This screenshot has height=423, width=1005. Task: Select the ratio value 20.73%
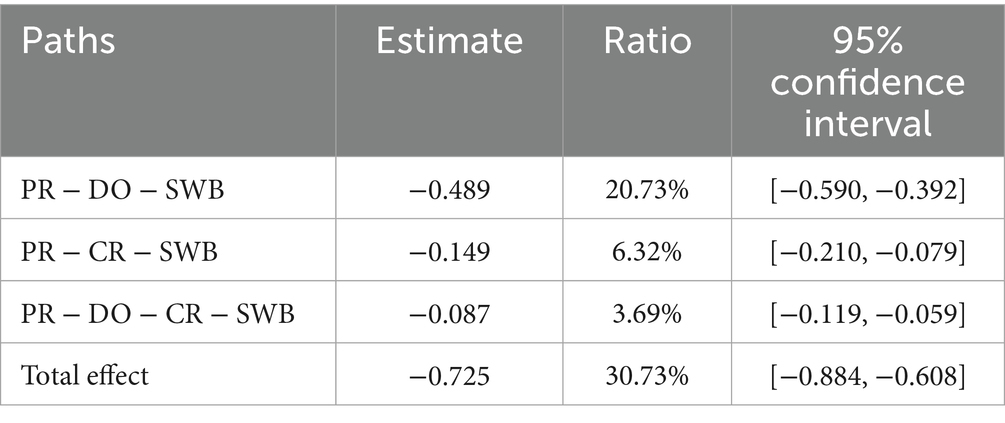pos(647,190)
